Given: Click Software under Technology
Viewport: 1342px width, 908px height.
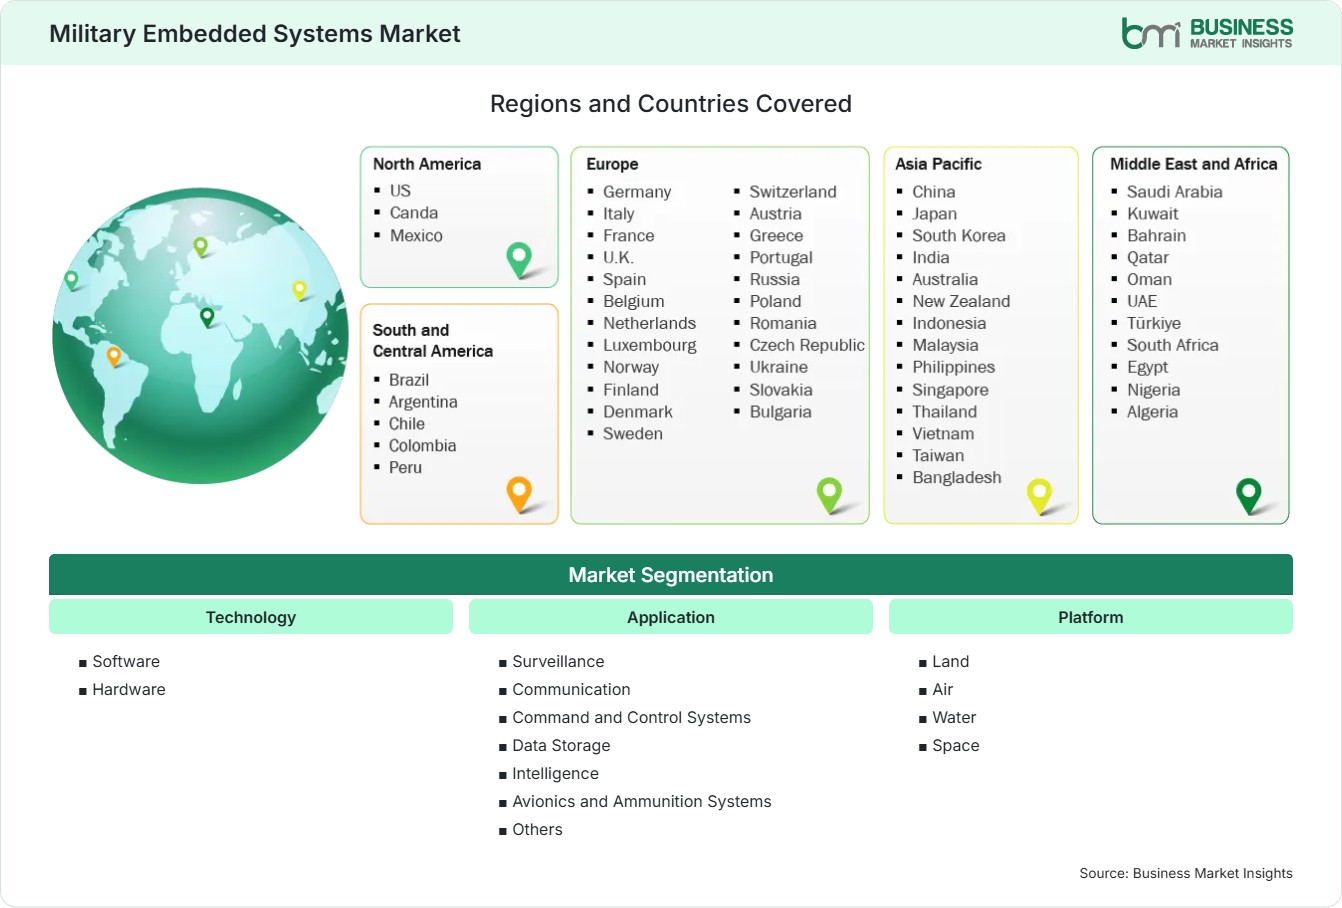Looking at the screenshot, I should (126, 662).
